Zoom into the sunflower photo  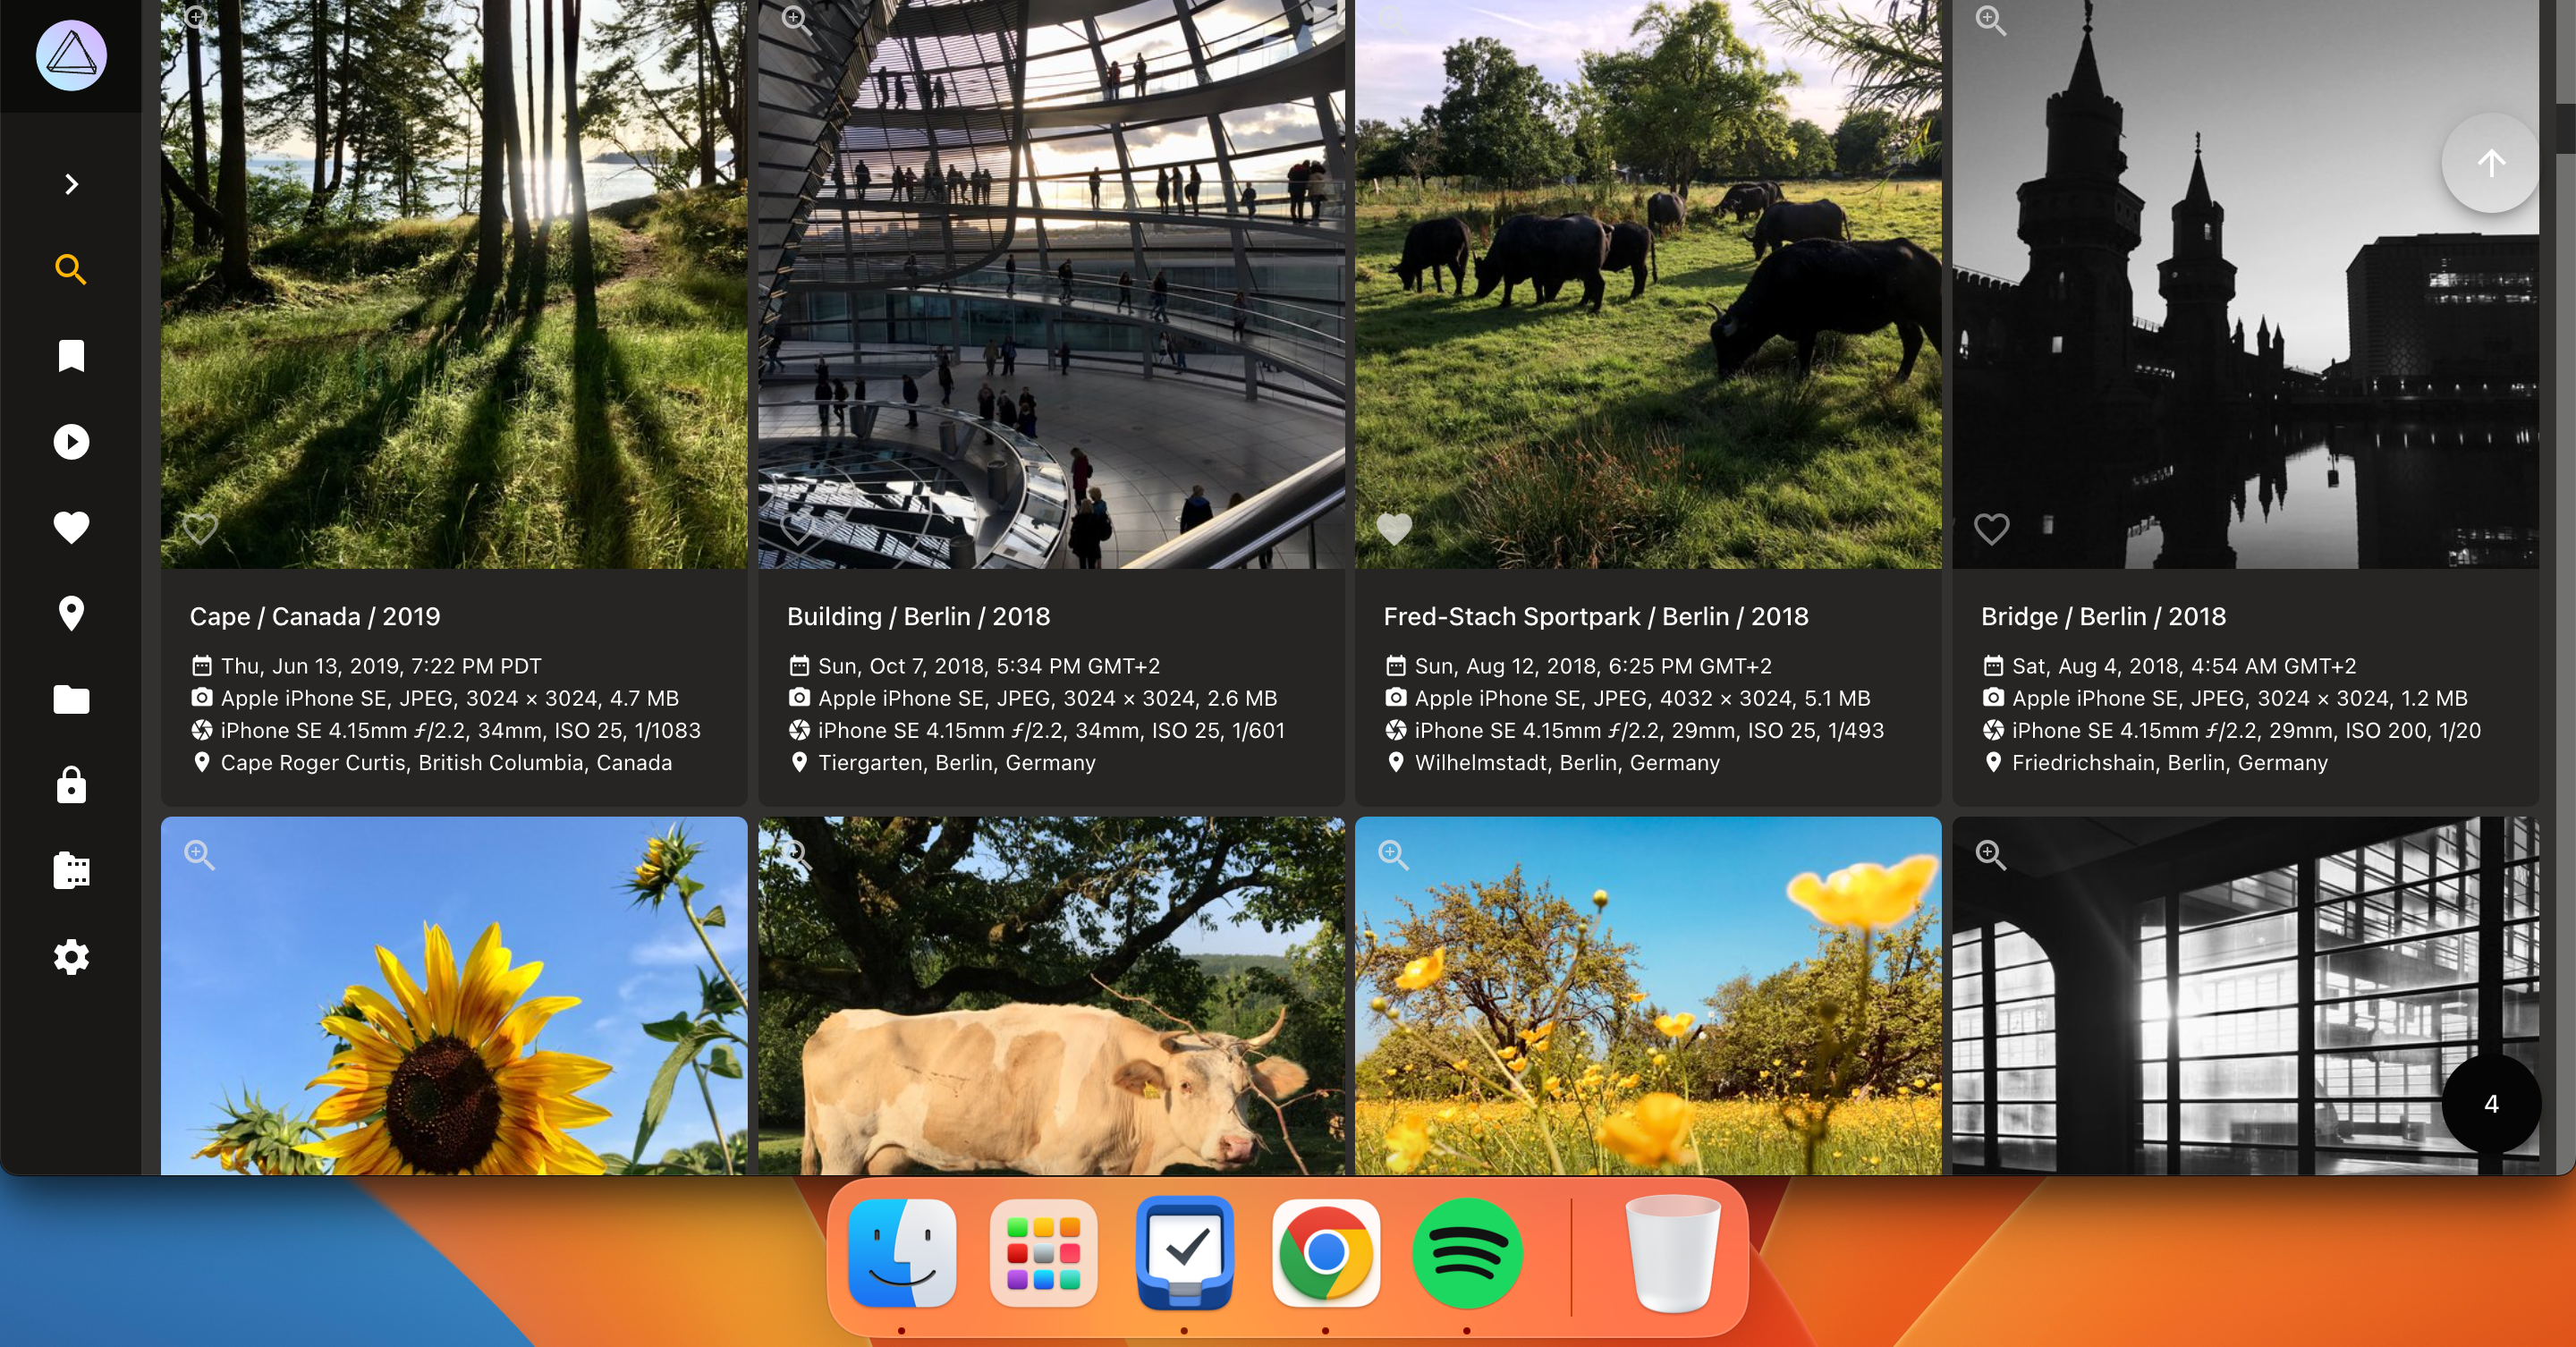[199, 855]
